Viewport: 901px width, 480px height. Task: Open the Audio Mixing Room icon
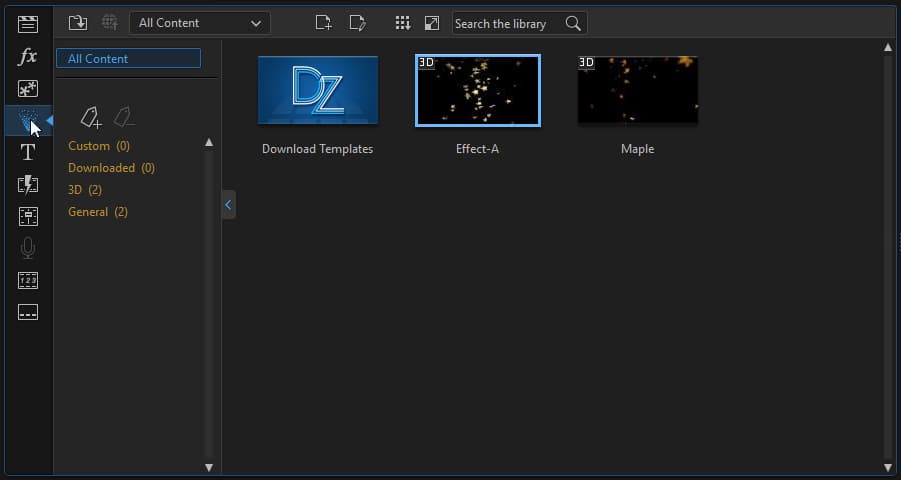[28, 217]
